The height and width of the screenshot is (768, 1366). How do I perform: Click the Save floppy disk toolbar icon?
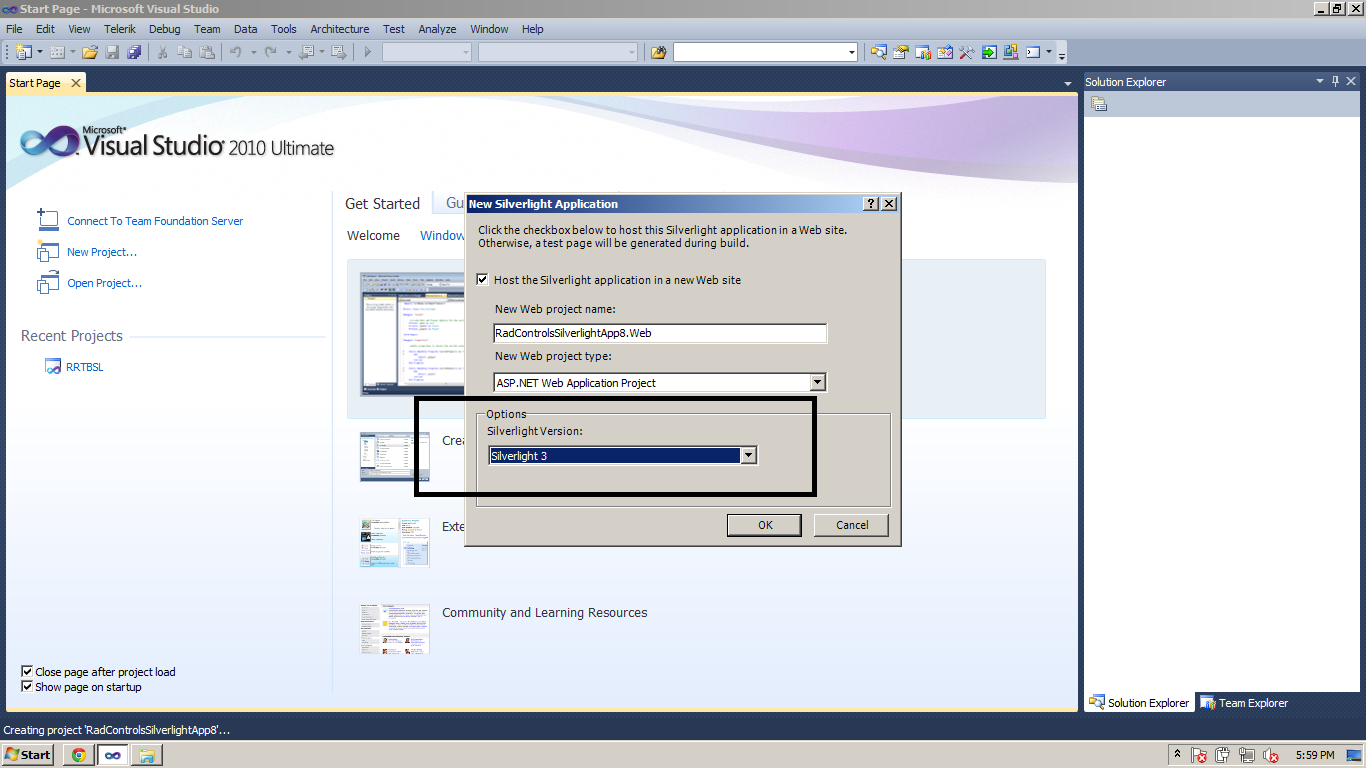click(112, 52)
